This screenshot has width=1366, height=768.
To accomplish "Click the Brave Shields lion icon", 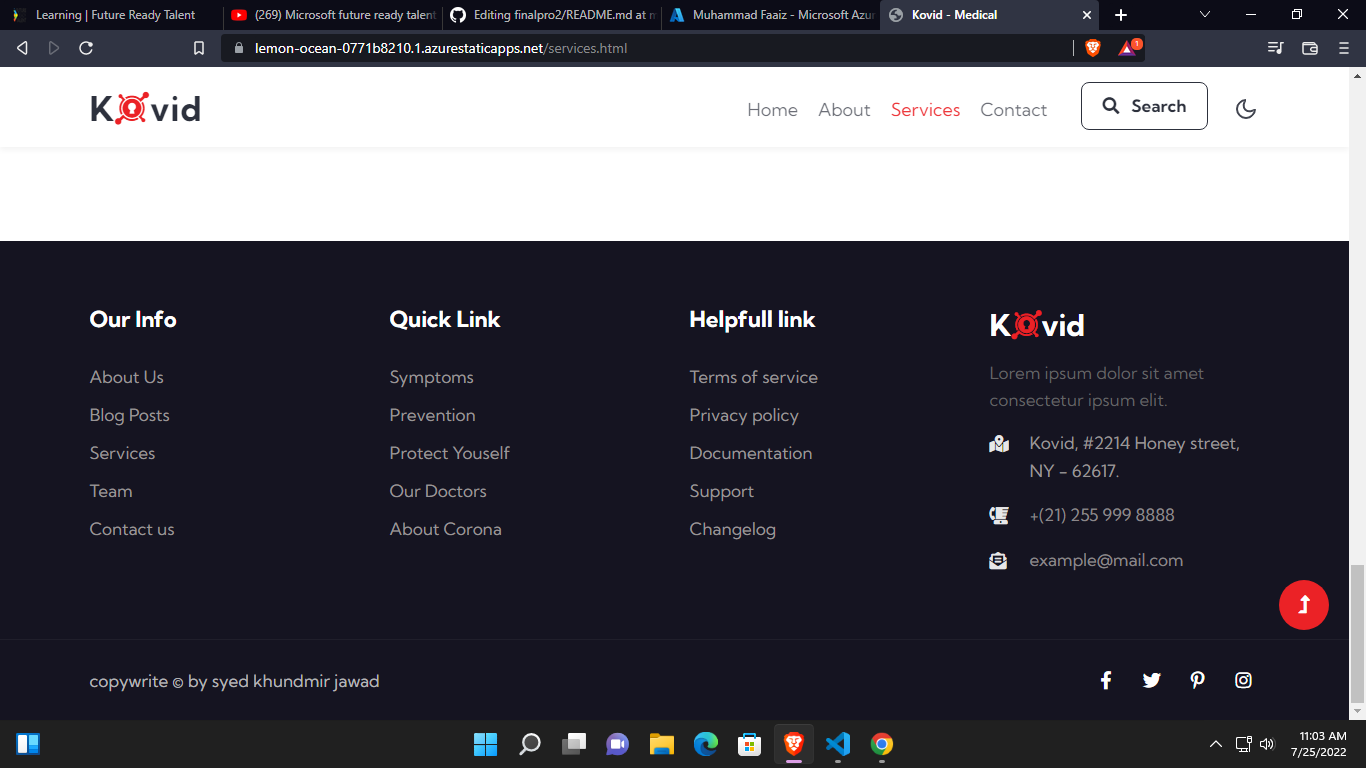I will [1092, 47].
